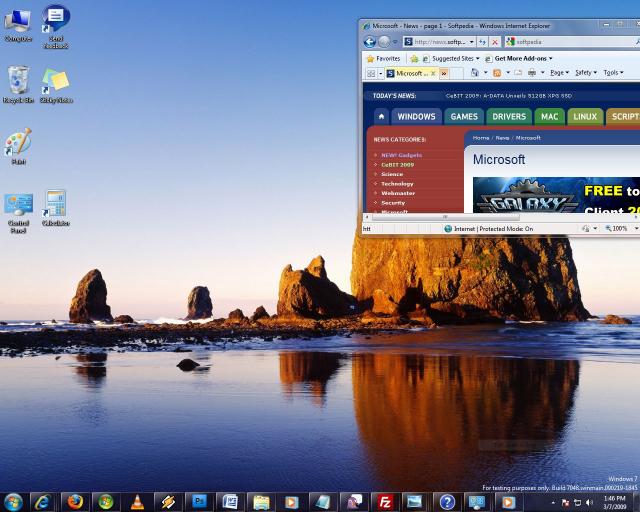Image resolution: width=640 pixels, height=512 pixels.
Task: Click the CeBIT 2009 category link
Action: tap(397, 164)
